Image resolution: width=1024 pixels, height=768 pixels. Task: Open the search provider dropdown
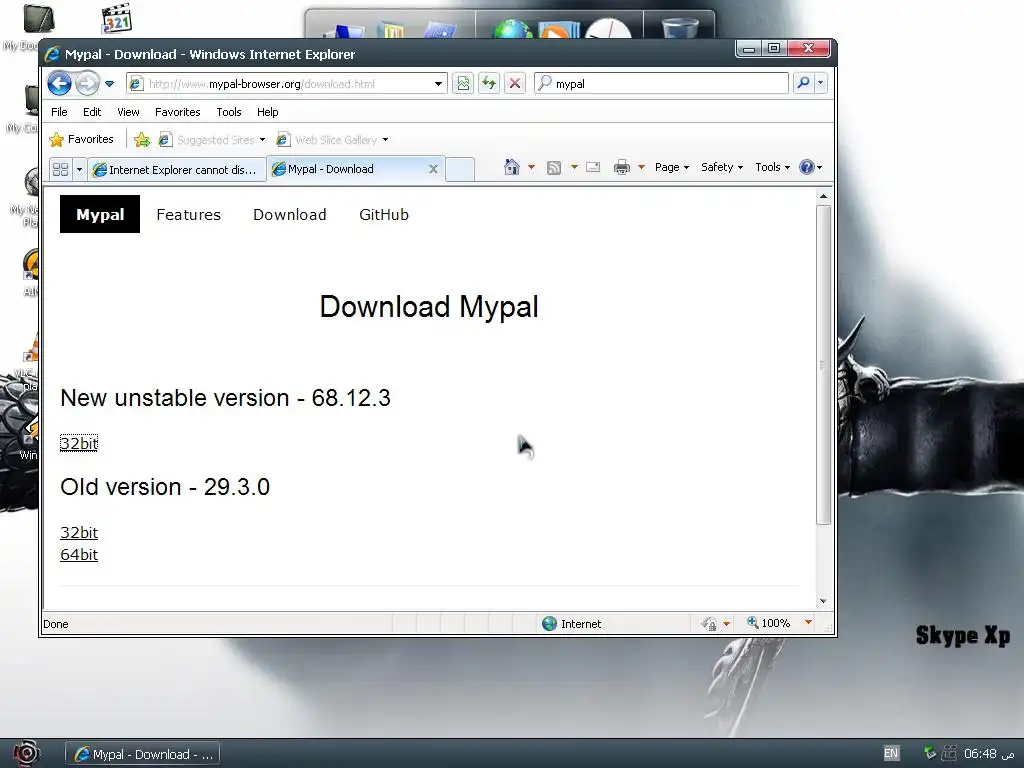(x=820, y=83)
